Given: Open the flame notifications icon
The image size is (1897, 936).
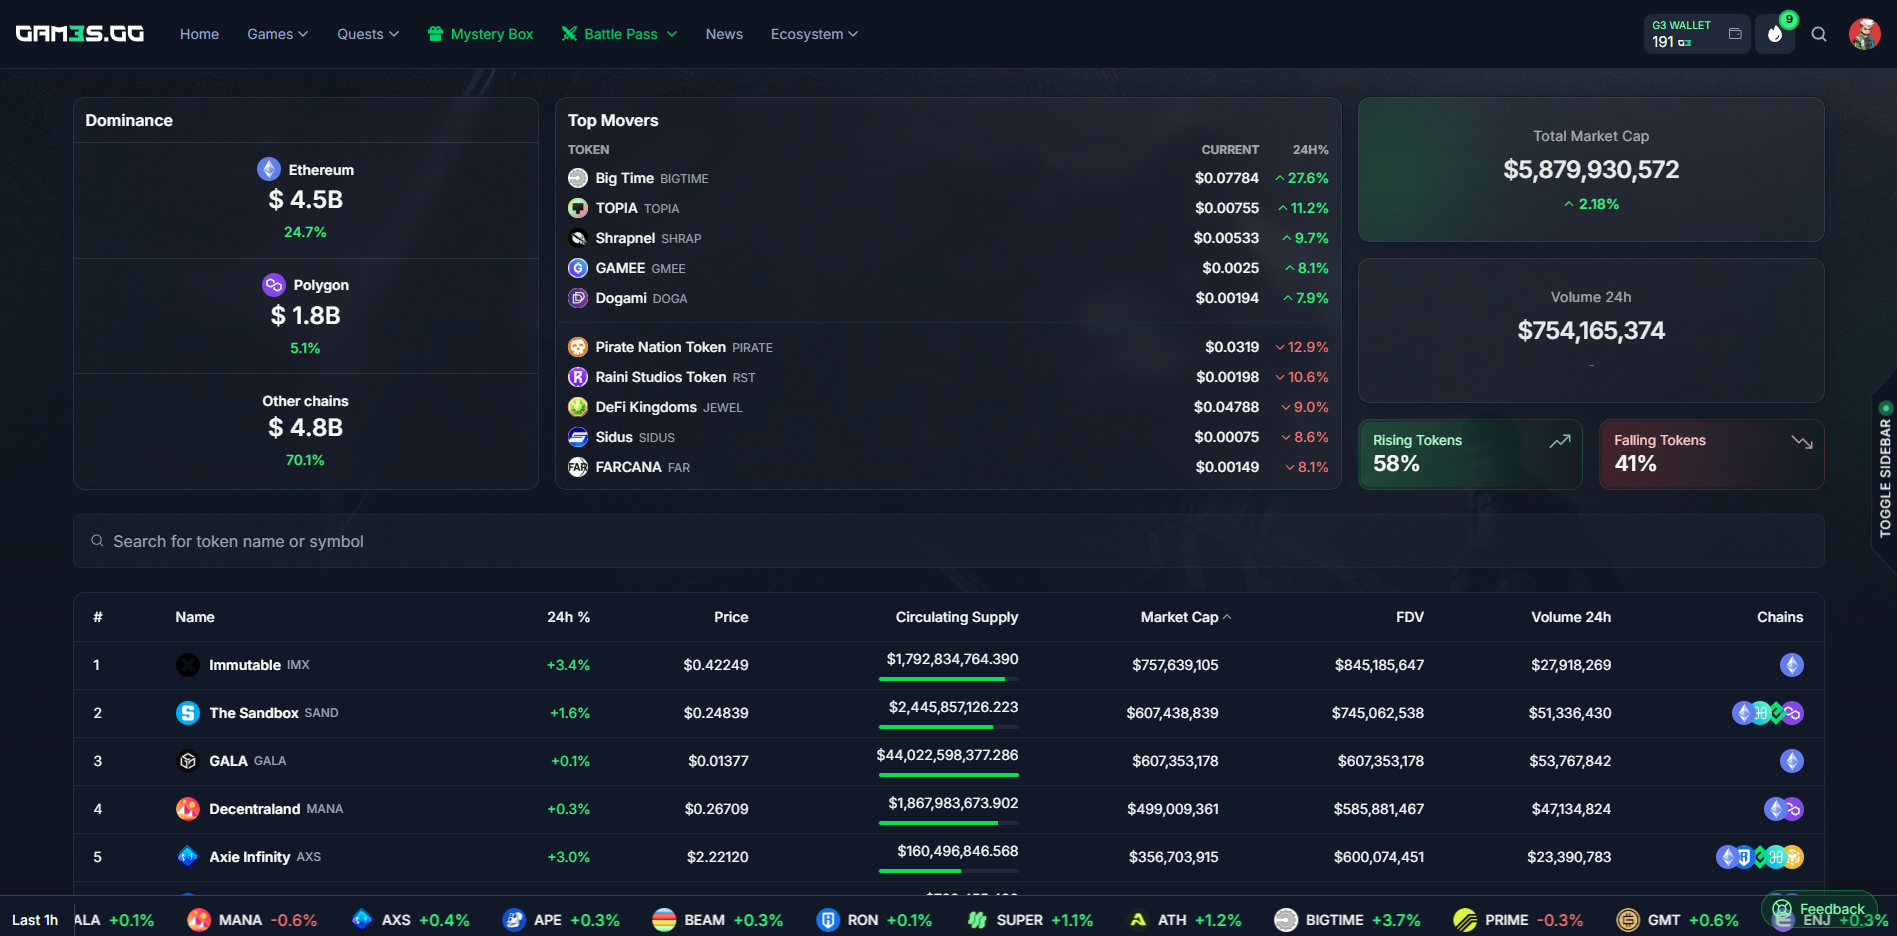Looking at the screenshot, I should [1775, 34].
